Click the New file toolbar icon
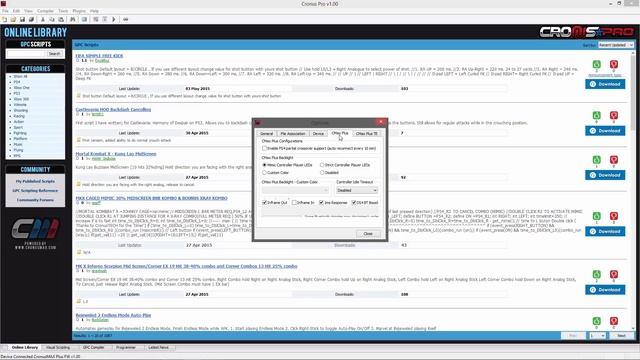Image resolution: width=640 pixels, height=360 pixels. coord(4,19)
